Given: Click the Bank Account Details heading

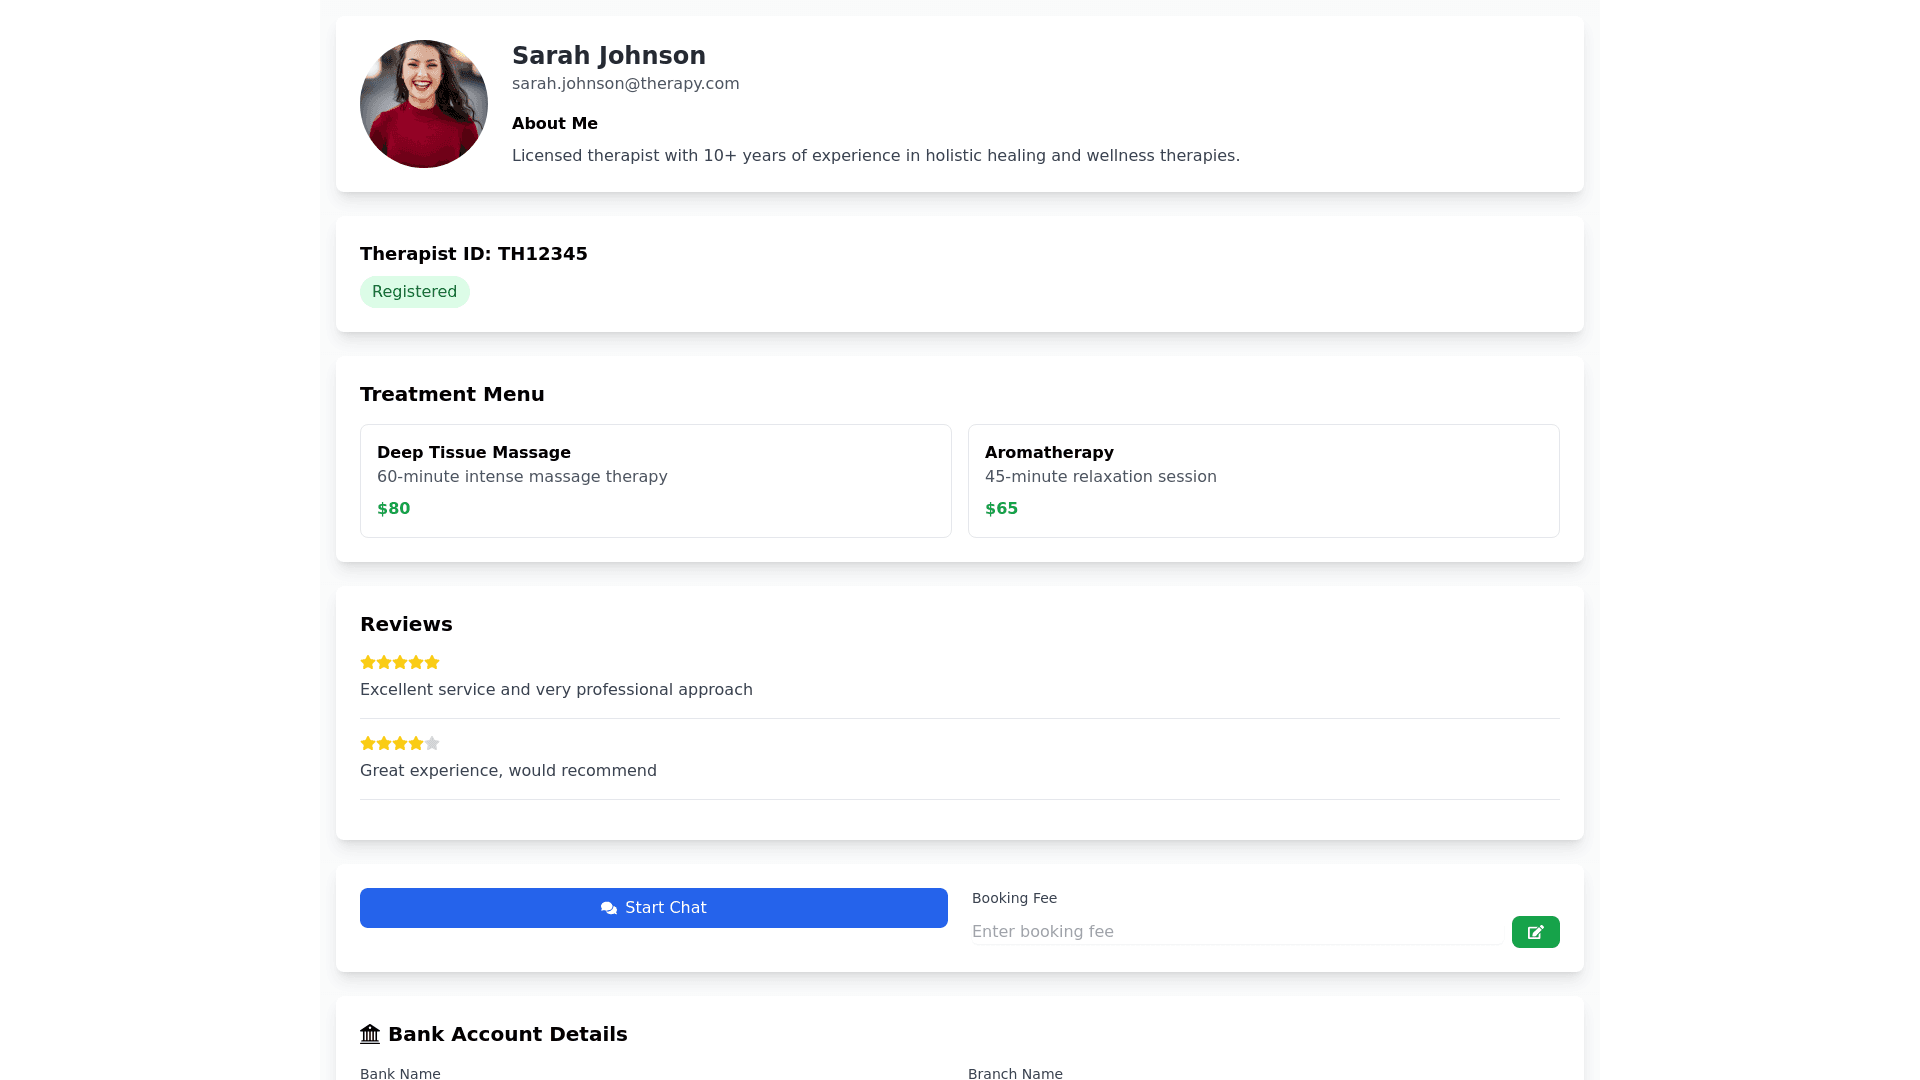Looking at the screenshot, I should point(507,1034).
